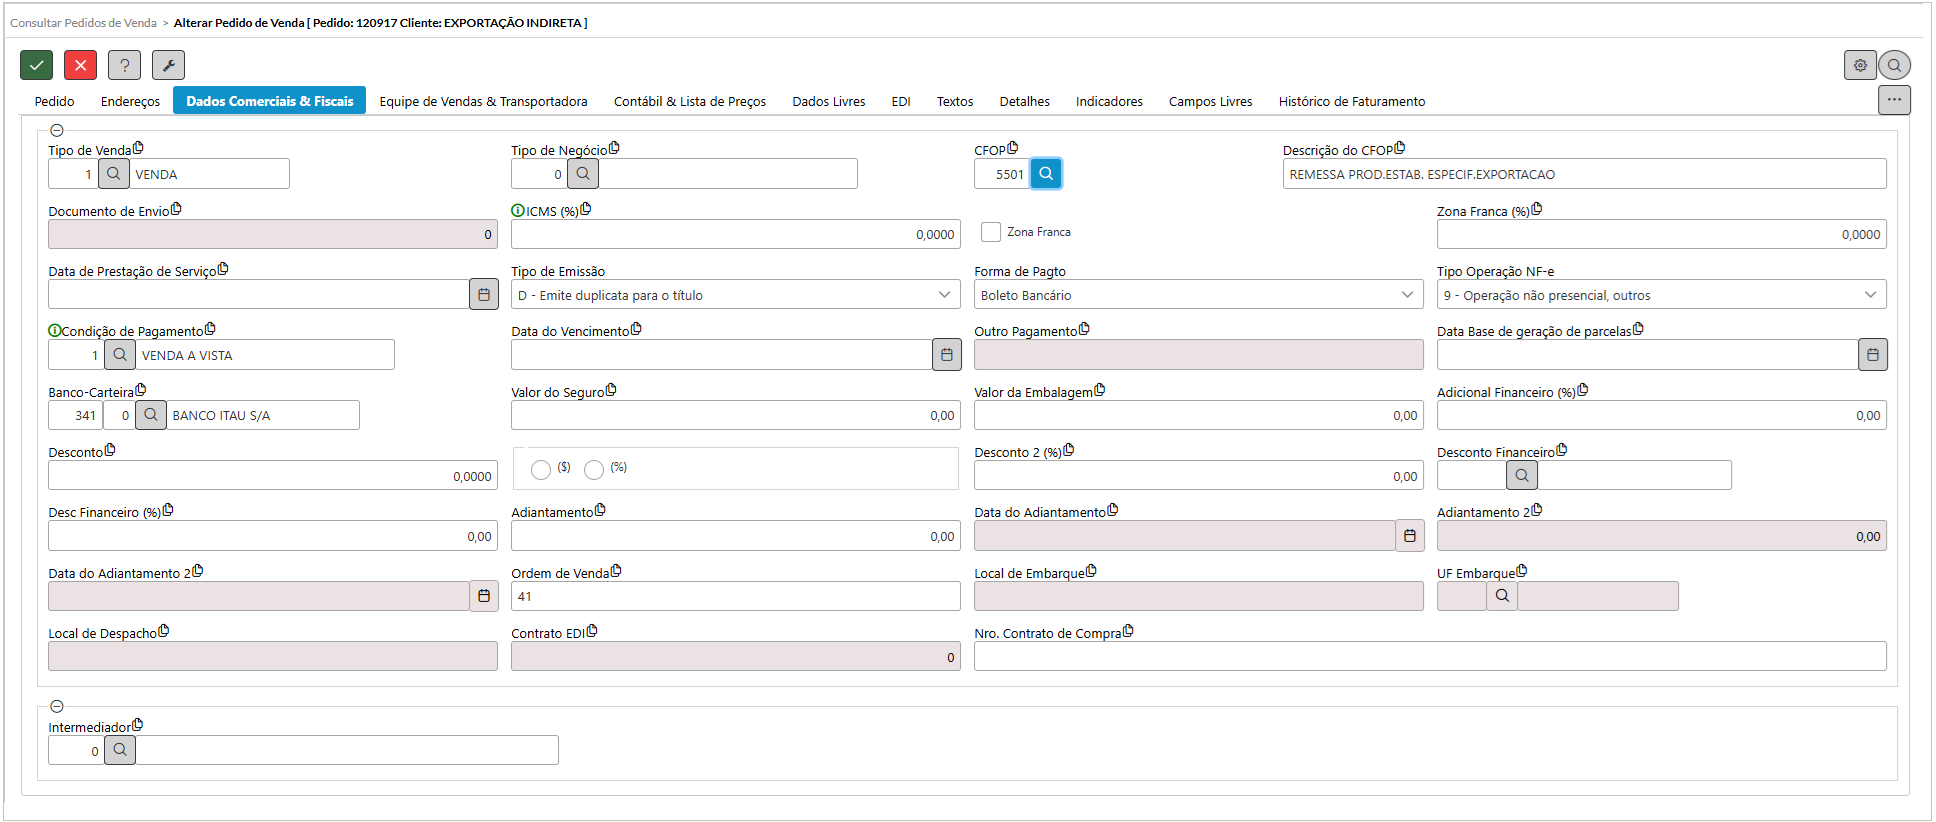Click the Zona Franca (%) field

(x=1662, y=234)
